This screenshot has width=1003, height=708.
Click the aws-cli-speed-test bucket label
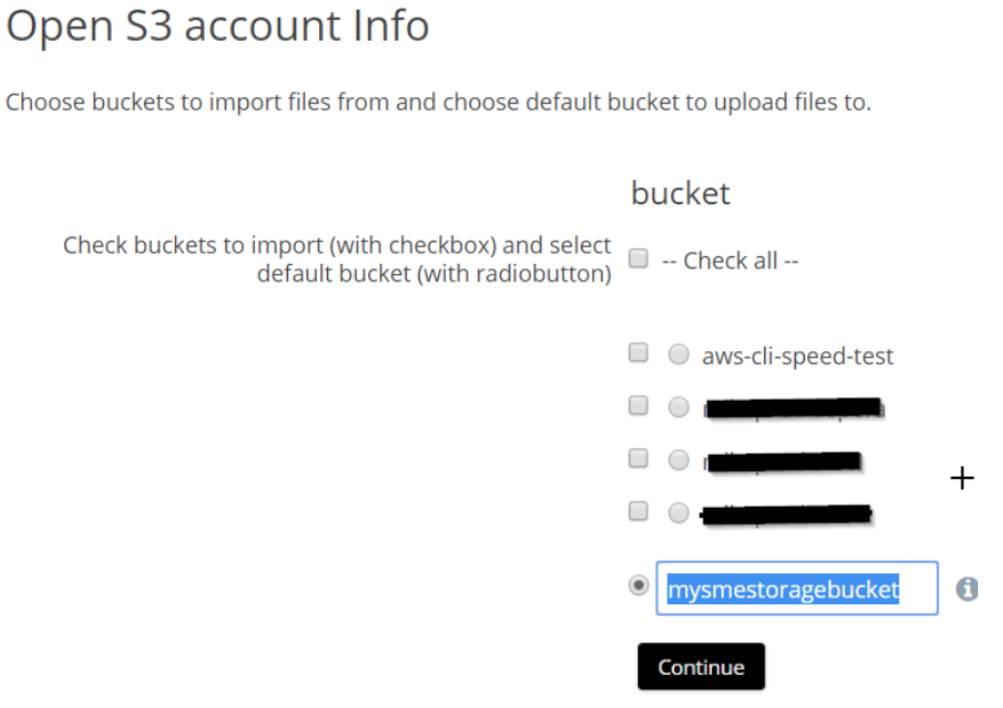pos(798,356)
